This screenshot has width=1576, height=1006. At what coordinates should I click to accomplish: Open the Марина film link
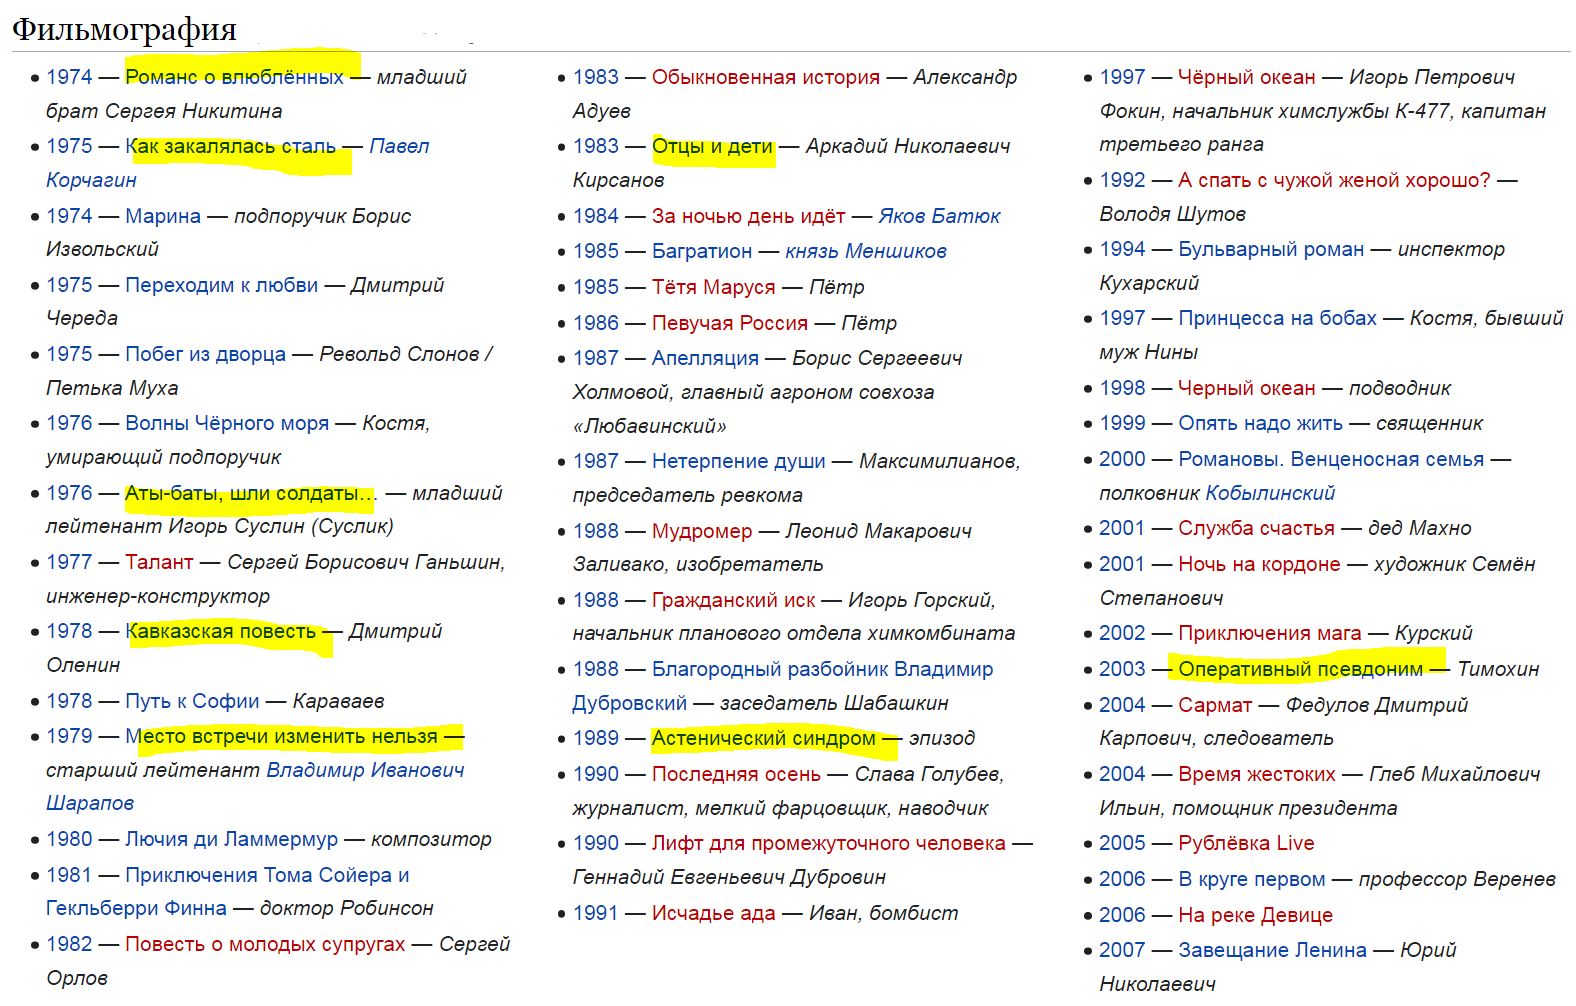pyautogui.click(x=163, y=216)
